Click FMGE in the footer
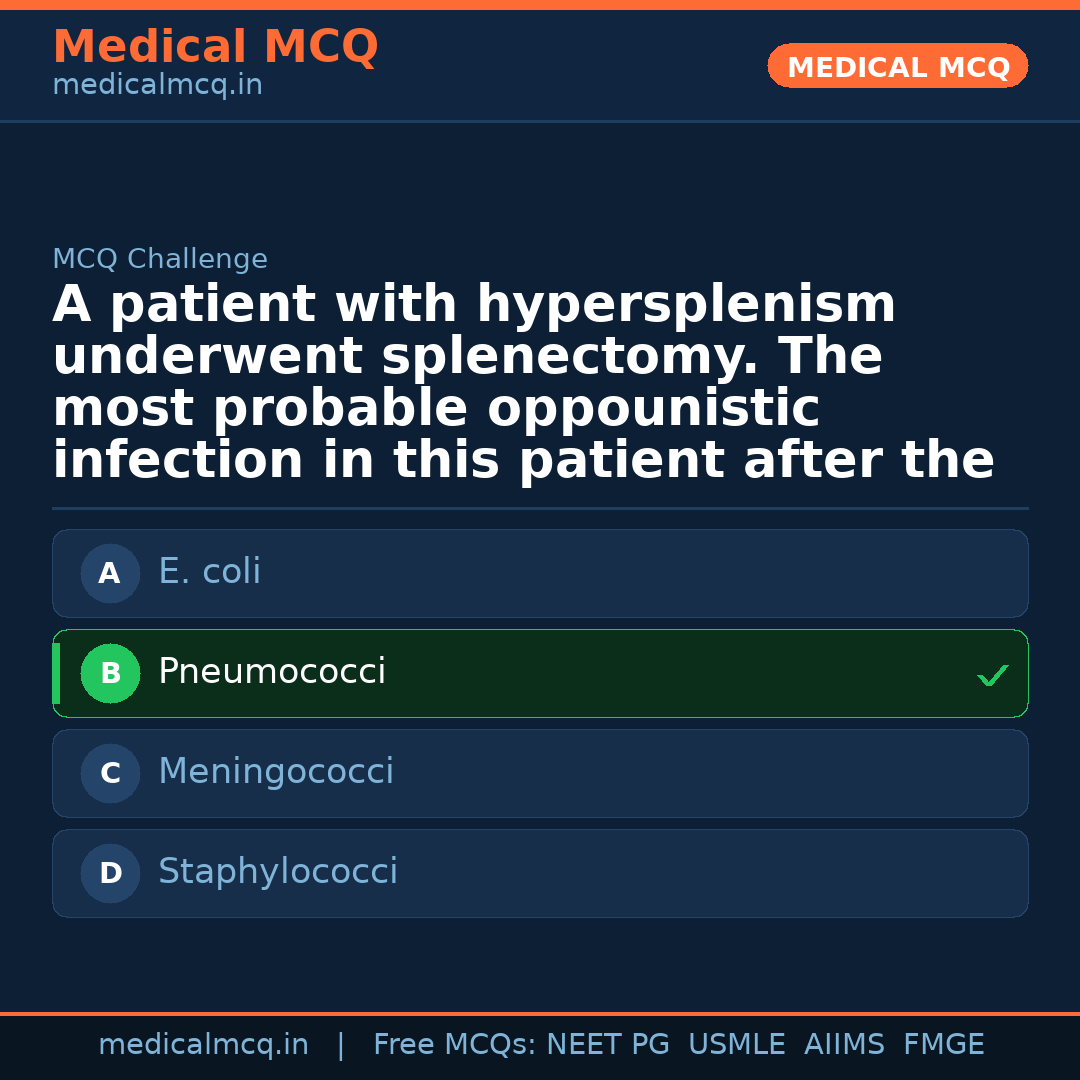This screenshot has height=1080, width=1080. (x=944, y=1045)
